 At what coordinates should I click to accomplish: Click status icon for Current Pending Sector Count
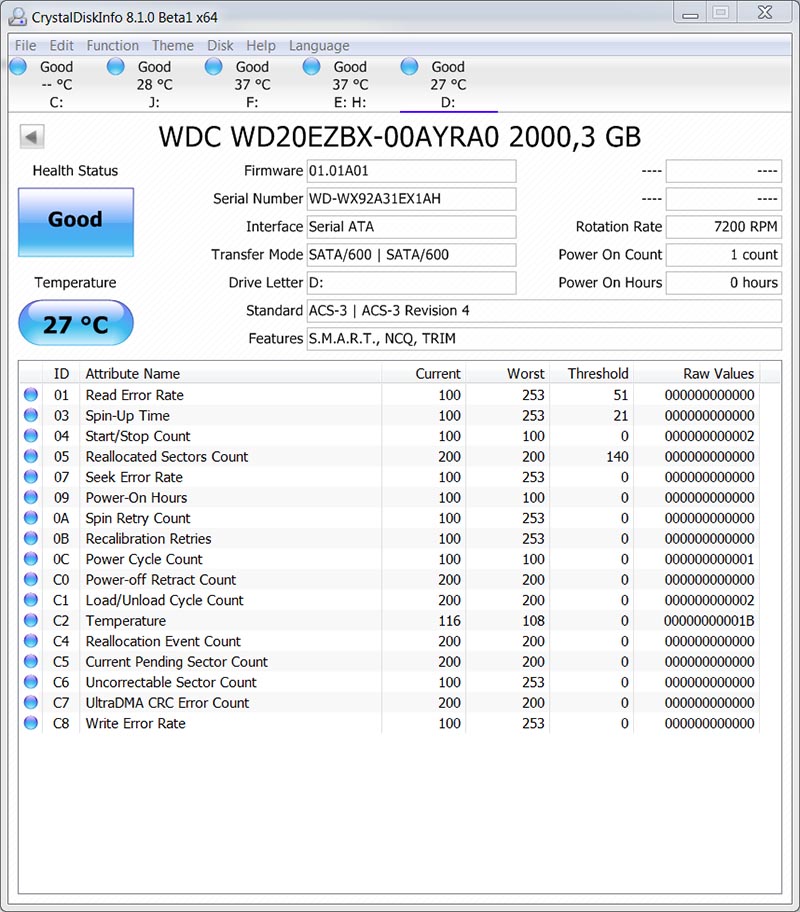coord(31,661)
